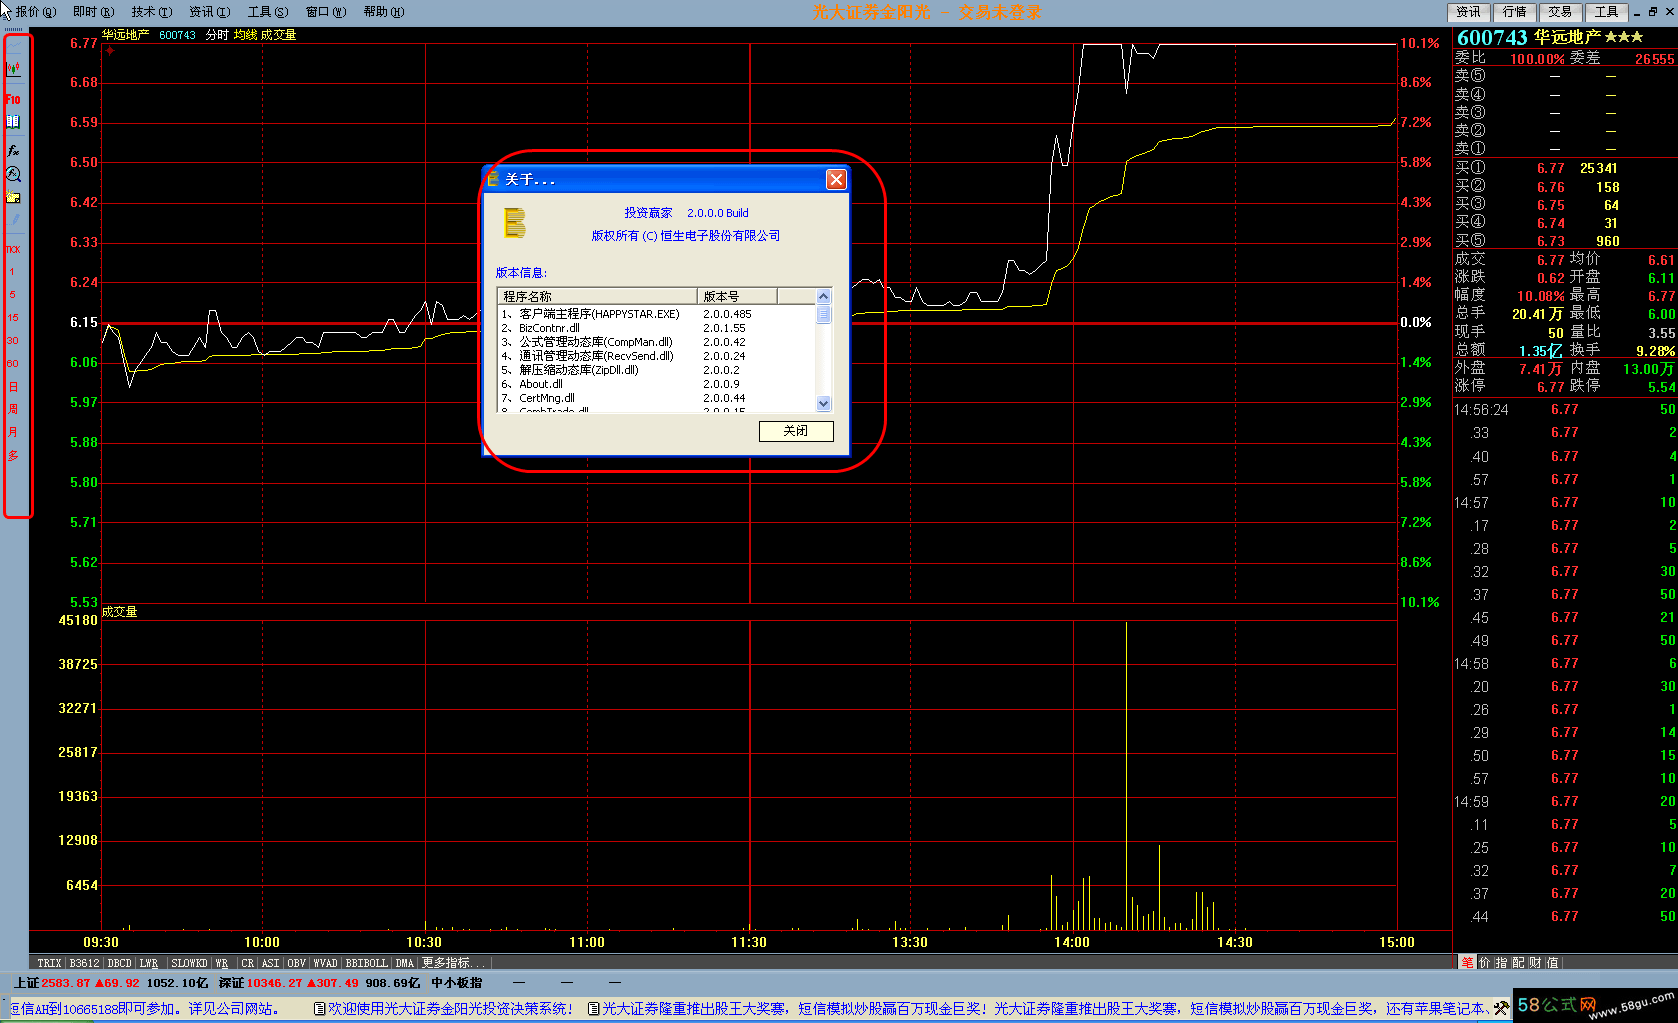The height and width of the screenshot is (1023, 1678).
Task: Select the 30-minute period button
Action: point(13,341)
